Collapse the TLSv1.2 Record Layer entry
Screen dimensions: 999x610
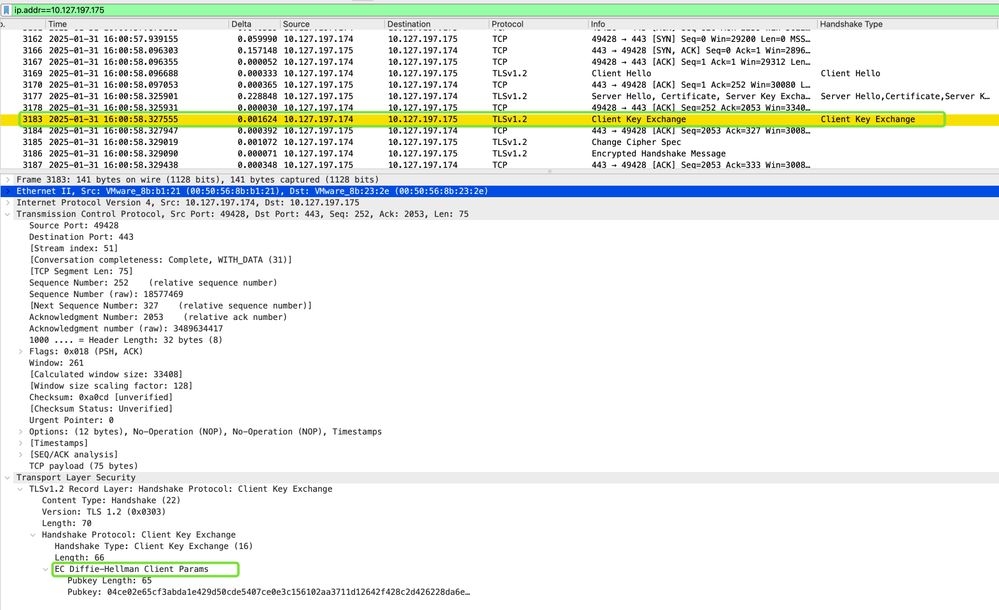pos(19,488)
